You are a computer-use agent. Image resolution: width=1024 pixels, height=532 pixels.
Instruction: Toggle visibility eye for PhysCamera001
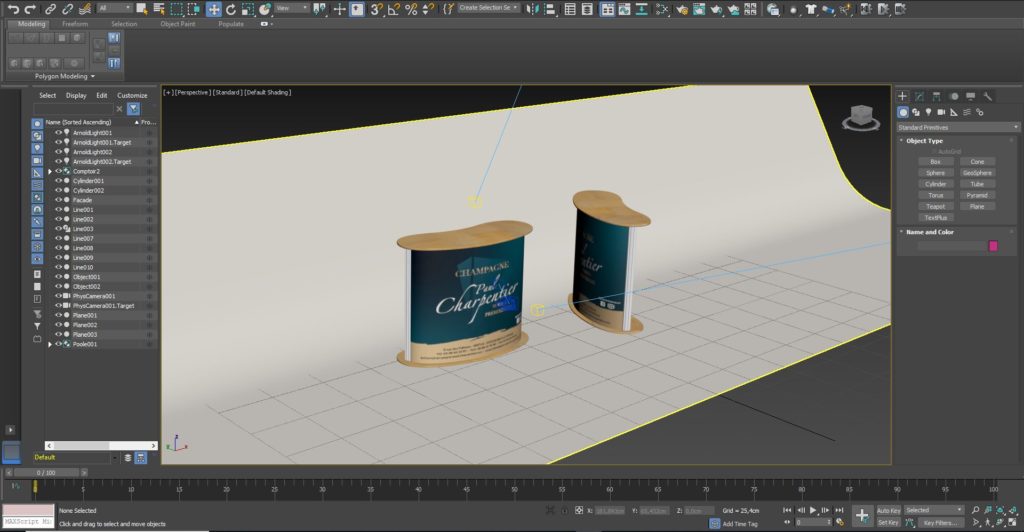[58, 296]
